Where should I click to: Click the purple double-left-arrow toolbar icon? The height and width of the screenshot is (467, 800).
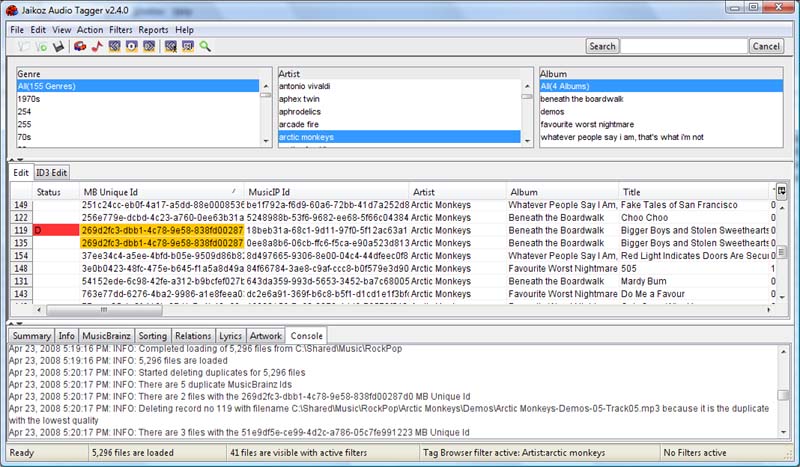pos(115,46)
